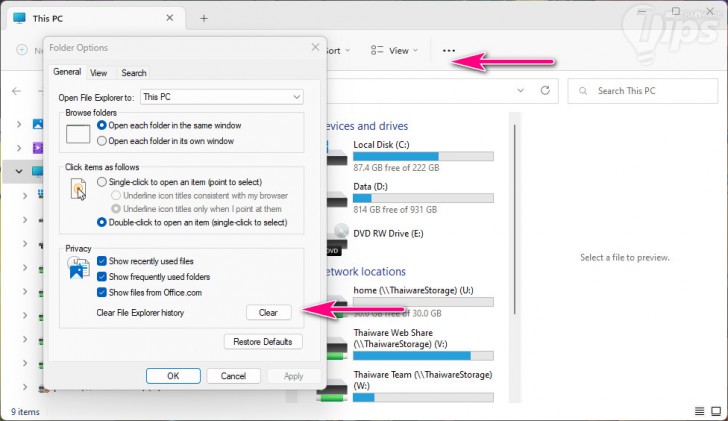The image size is (728, 421).
Task: Click the Pictures icon in sidebar
Action: 38,124
